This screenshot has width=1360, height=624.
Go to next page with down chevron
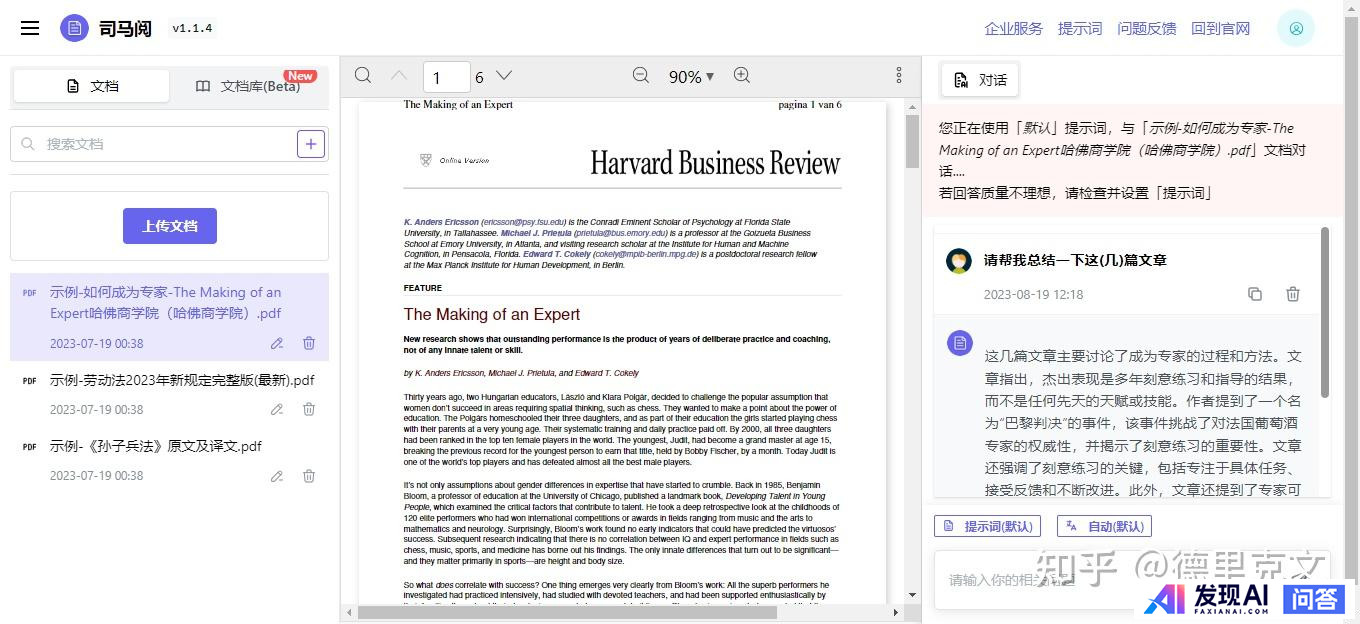tap(504, 76)
